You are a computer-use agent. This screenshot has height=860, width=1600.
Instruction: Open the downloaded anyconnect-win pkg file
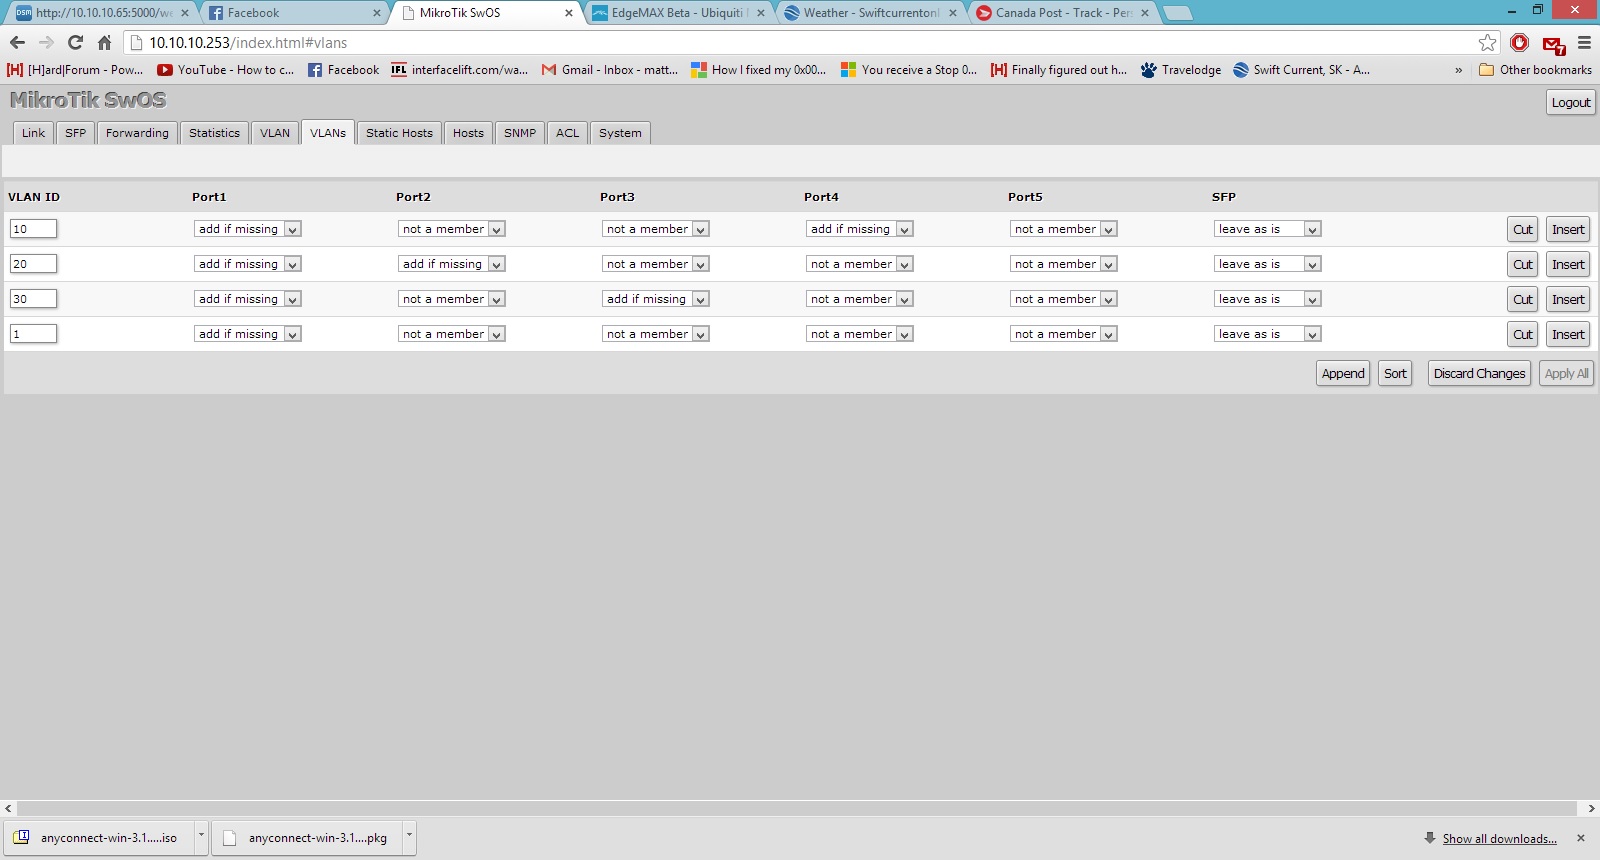point(308,838)
